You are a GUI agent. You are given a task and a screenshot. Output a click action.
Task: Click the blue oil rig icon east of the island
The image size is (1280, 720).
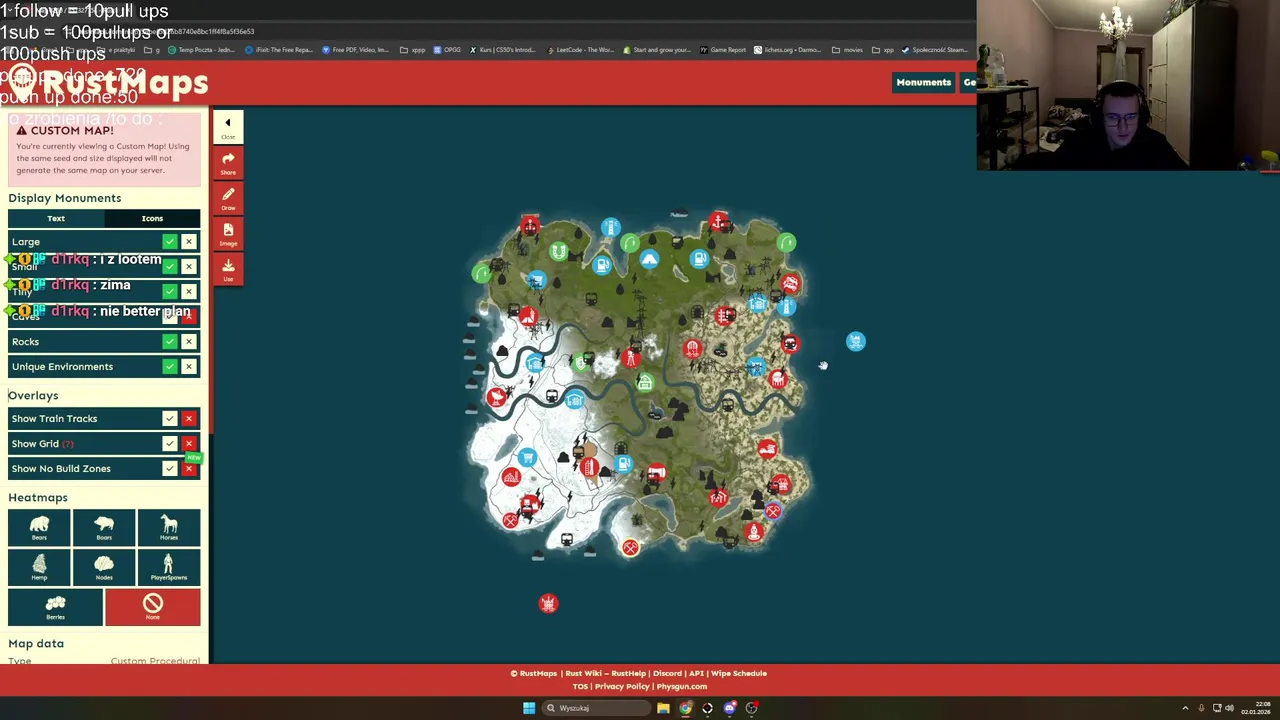(856, 342)
